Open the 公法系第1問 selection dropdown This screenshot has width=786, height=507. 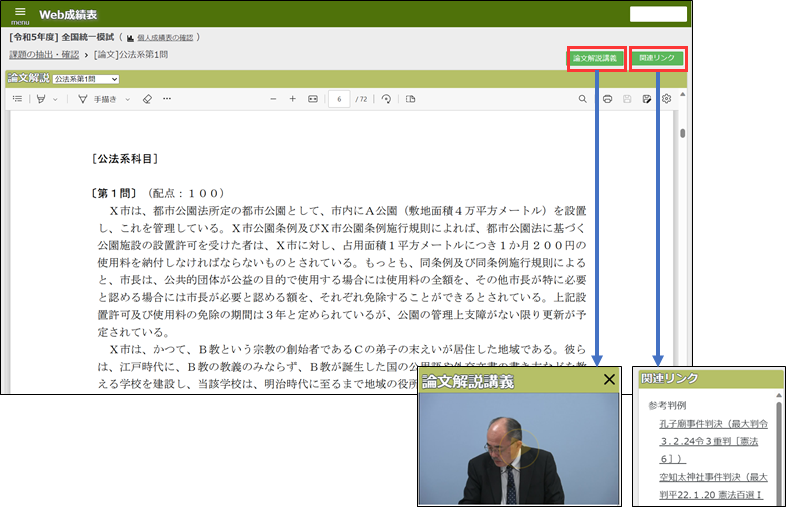[87, 78]
